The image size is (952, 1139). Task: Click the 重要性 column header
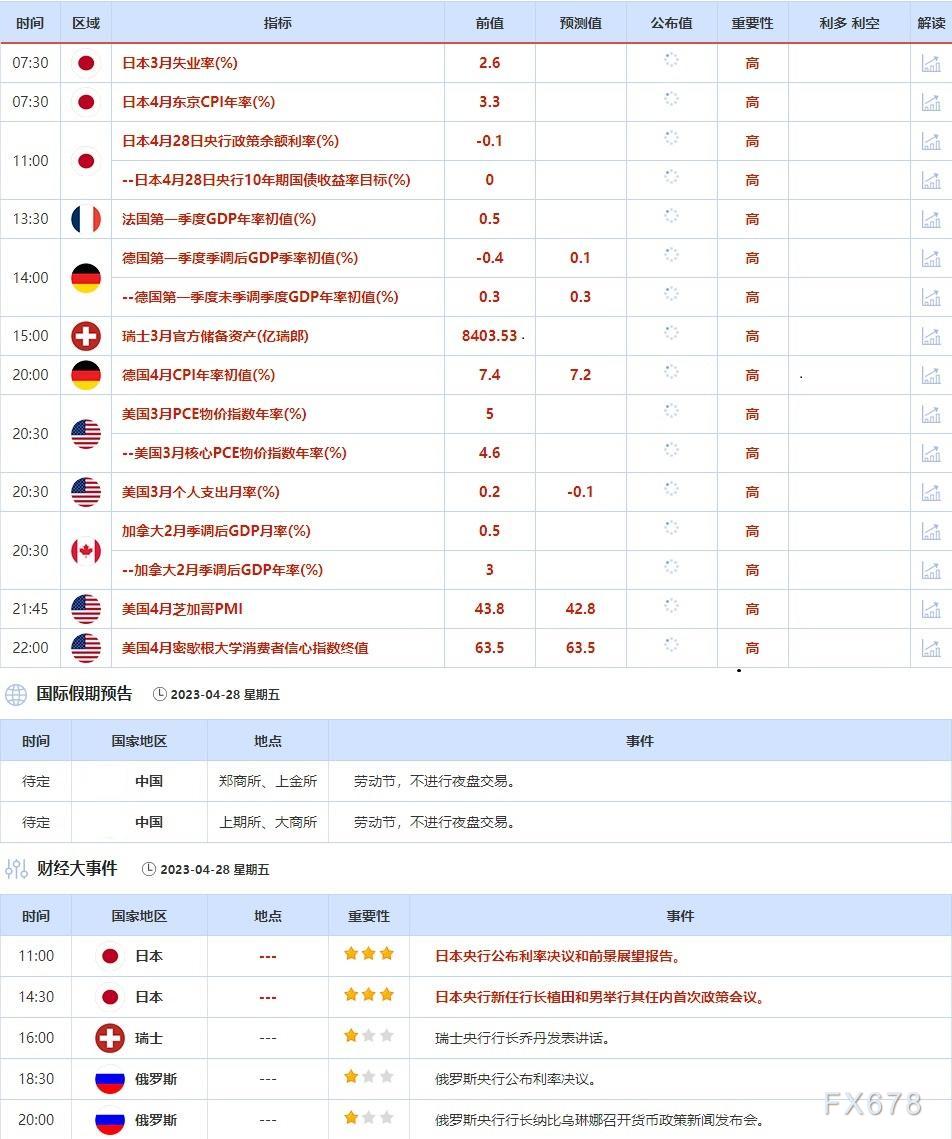pos(752,22)
